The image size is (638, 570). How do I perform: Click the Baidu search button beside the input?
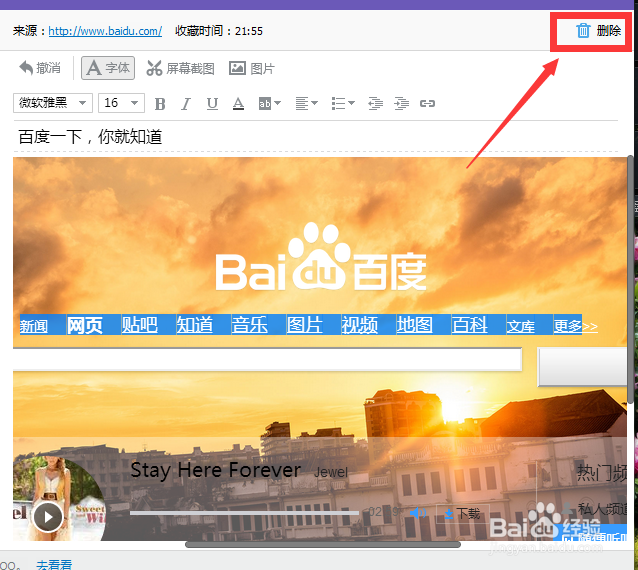pos(582,367)
